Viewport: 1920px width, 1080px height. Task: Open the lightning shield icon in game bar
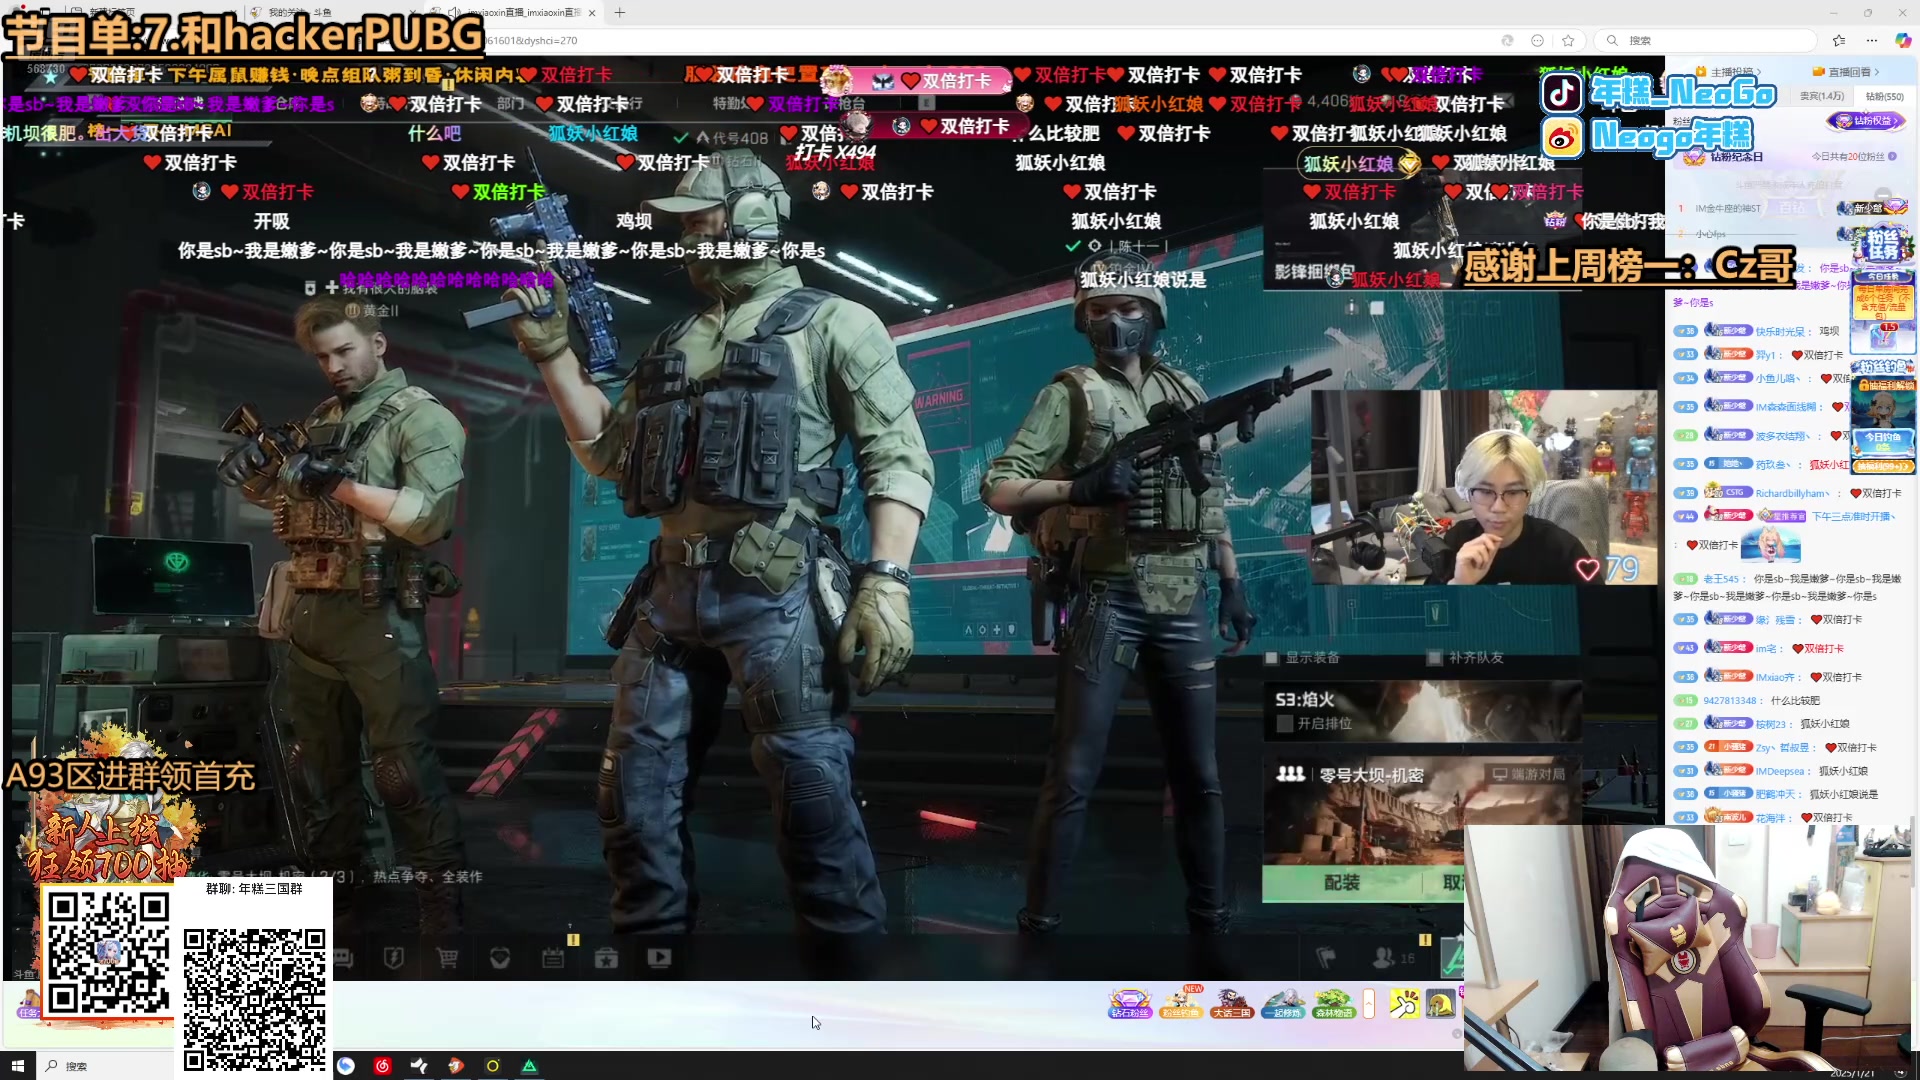pyautogui.click(x=394, y=958)
